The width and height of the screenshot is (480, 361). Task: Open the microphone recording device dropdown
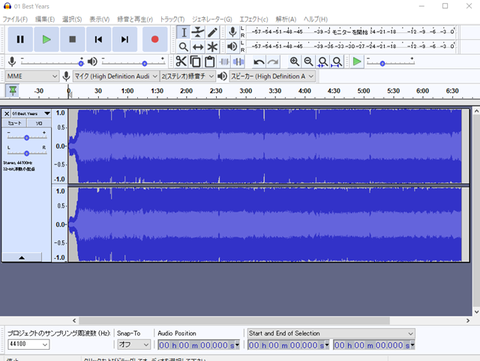tap(115, 76)
